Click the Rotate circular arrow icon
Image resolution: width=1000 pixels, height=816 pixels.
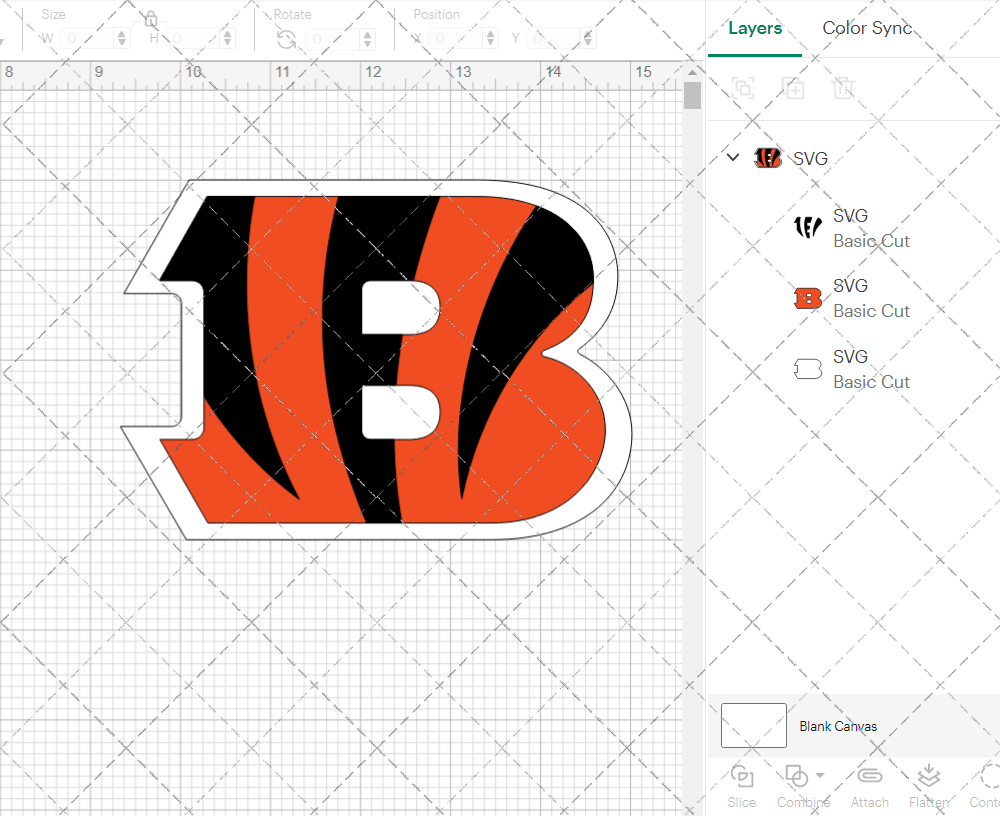tap(286, 40)
